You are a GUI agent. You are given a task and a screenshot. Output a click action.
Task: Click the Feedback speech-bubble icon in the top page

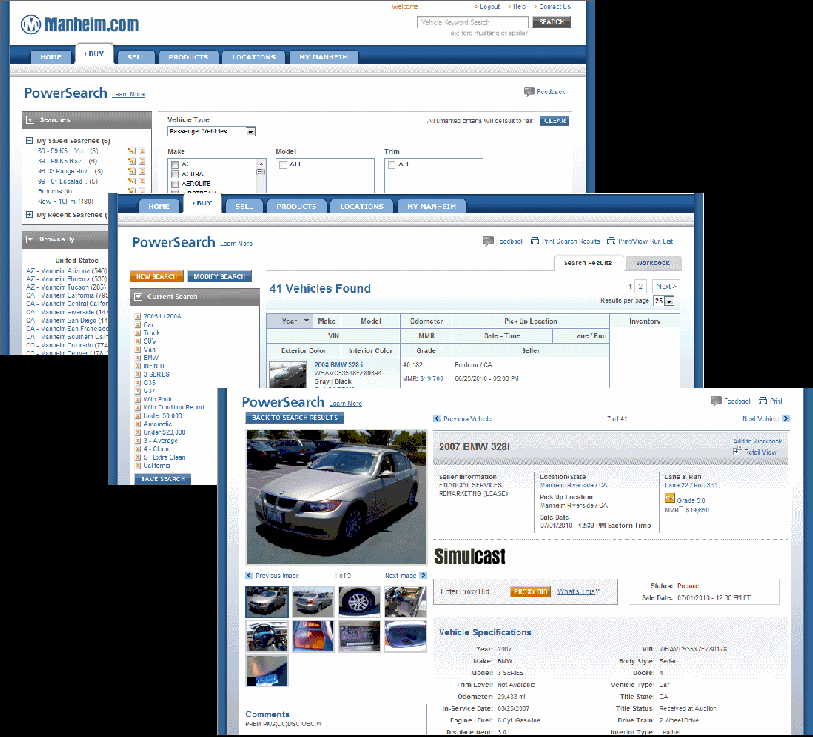coord(529,92)
